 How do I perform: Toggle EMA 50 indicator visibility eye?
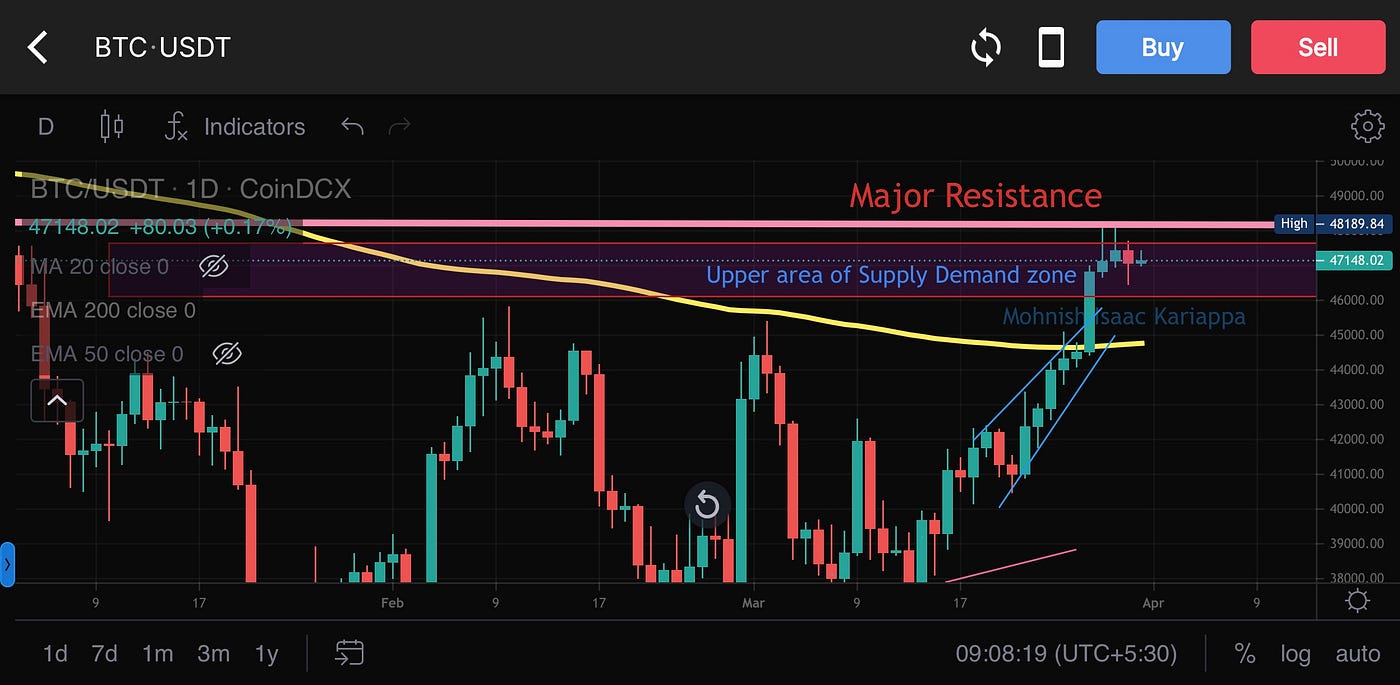coord(227,353)
